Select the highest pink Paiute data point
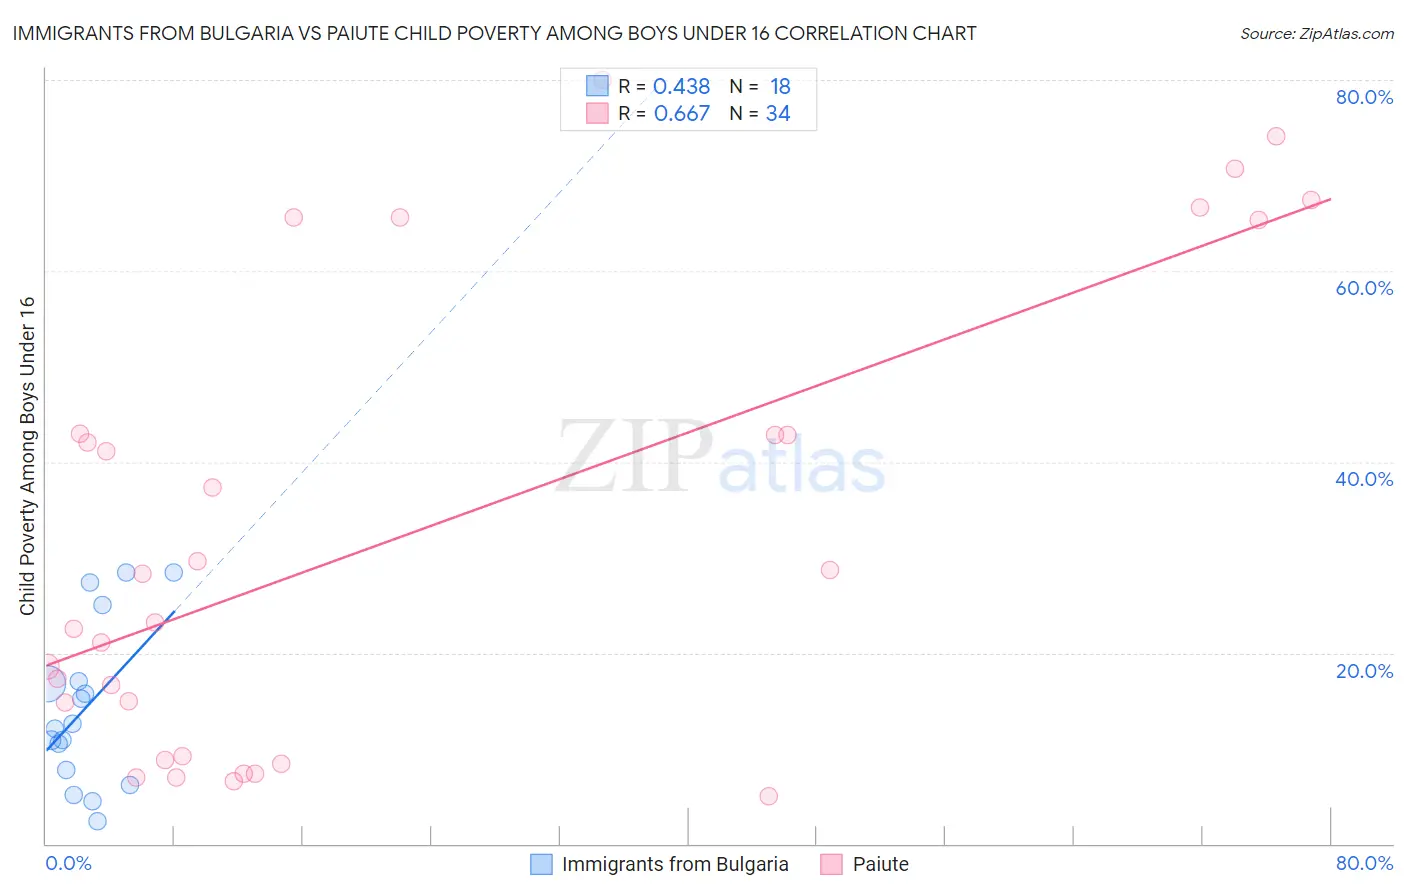 tap(1275, 136)
